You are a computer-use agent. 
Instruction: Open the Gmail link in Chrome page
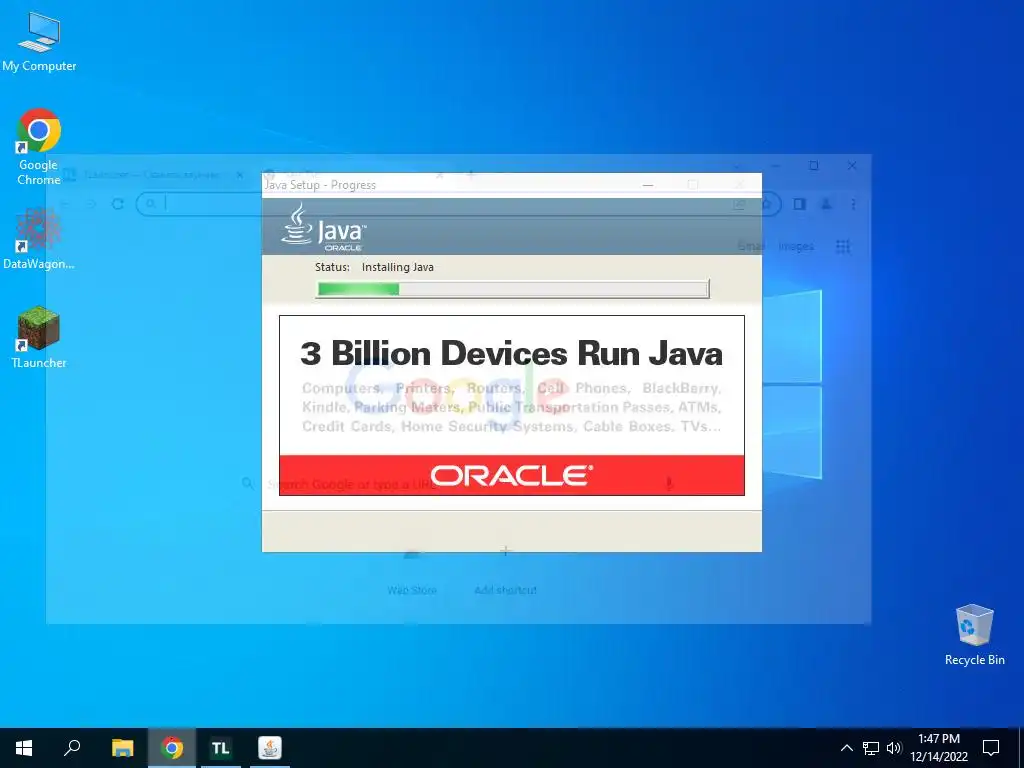[x=751, y=246]
